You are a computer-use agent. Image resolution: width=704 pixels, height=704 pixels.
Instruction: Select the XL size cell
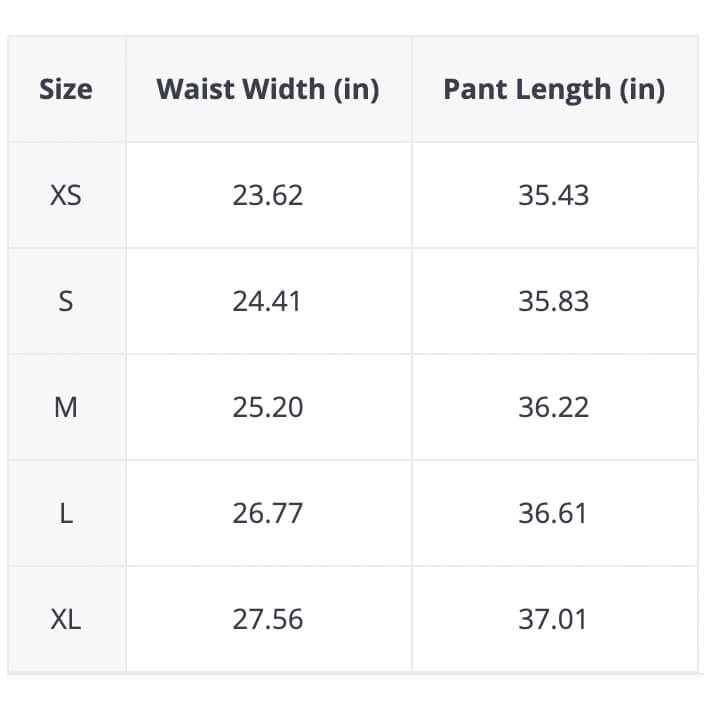coord(66,619)
